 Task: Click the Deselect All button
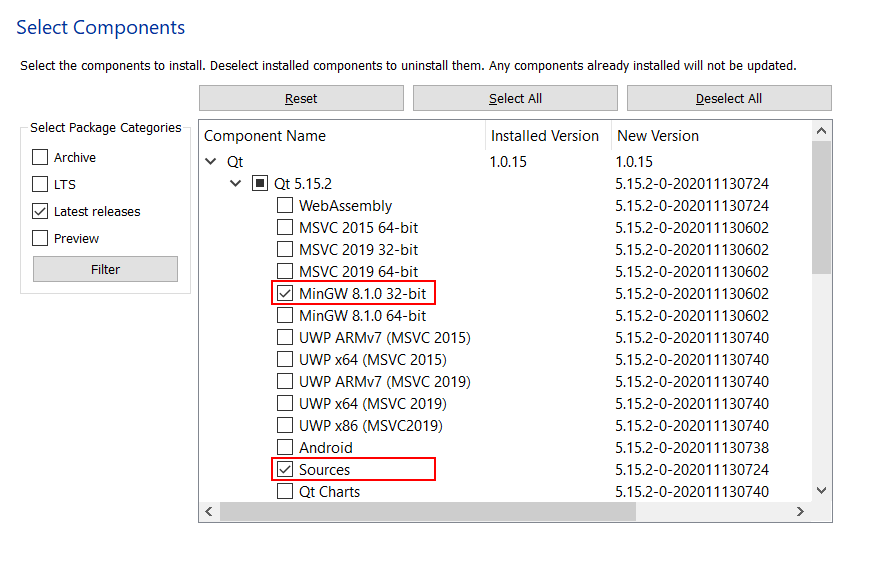[x=729, y=98]
